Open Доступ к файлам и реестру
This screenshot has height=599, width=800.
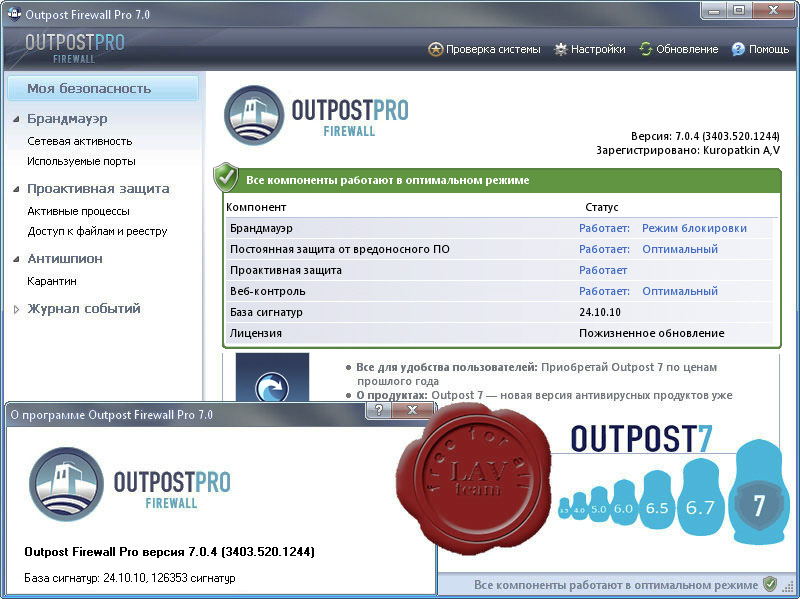[97, 232]
